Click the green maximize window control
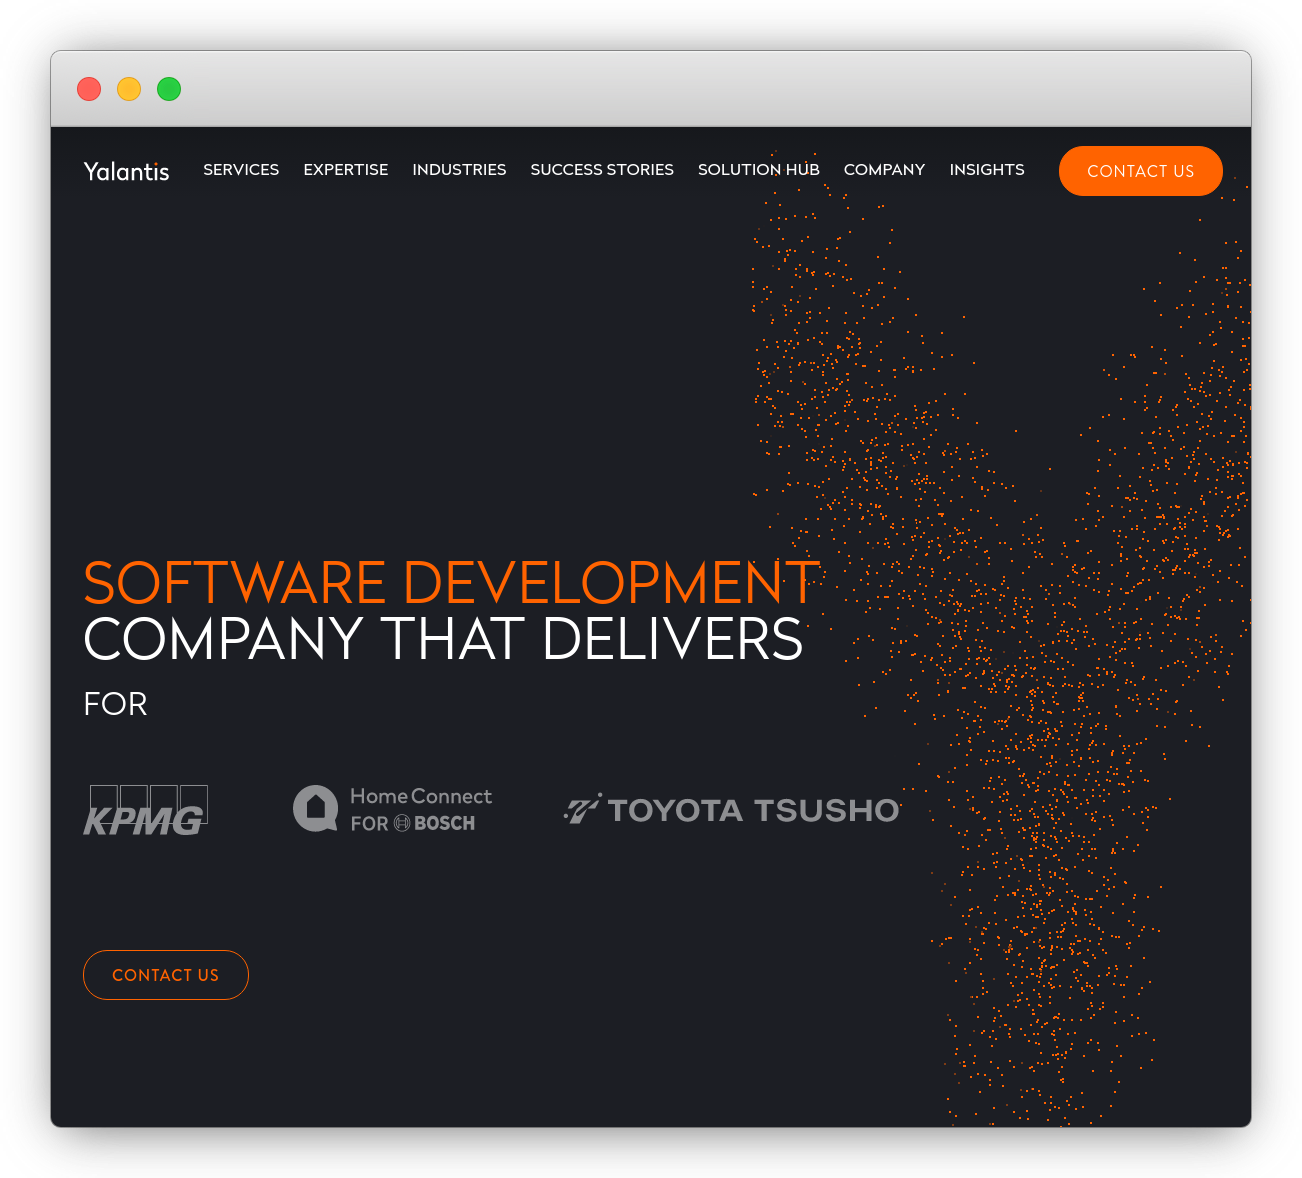Image resolution: width=1302 pixels, height=1178 pixels. coord(169,89)
